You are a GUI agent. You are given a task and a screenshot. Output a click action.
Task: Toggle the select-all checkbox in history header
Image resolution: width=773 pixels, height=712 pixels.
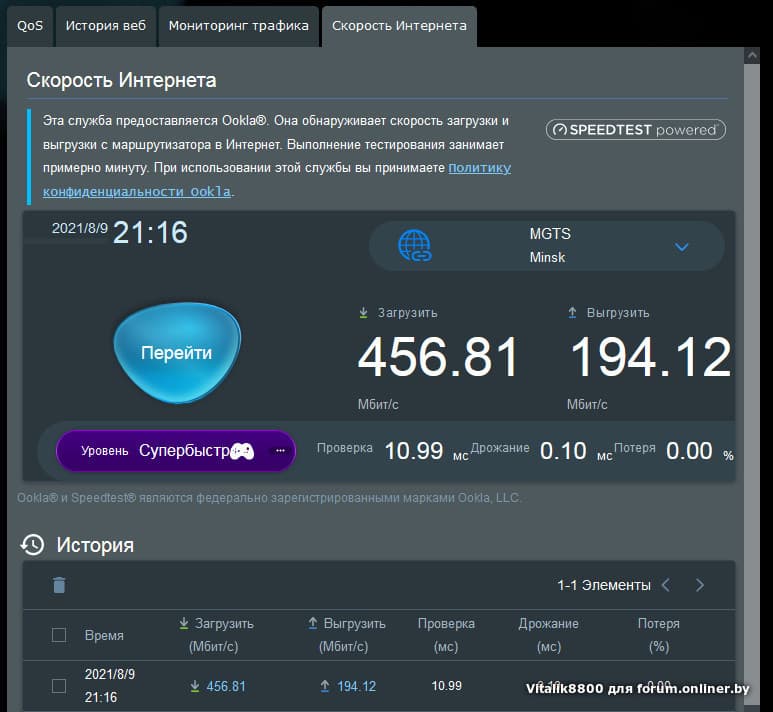pyautogui.click(x=59, y=635)
